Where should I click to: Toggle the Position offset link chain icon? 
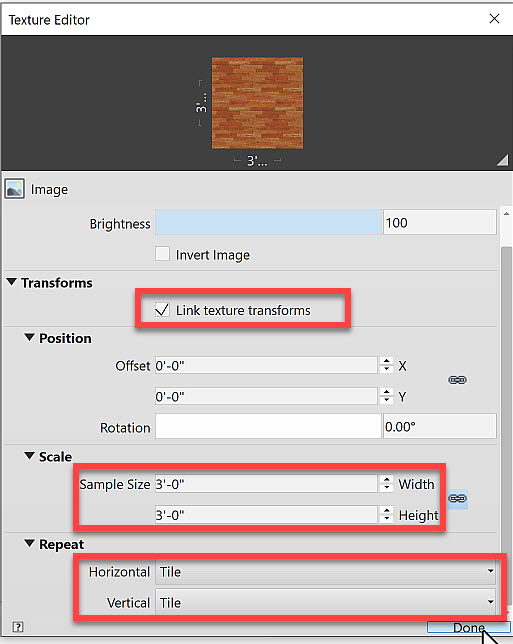point(457,380)
